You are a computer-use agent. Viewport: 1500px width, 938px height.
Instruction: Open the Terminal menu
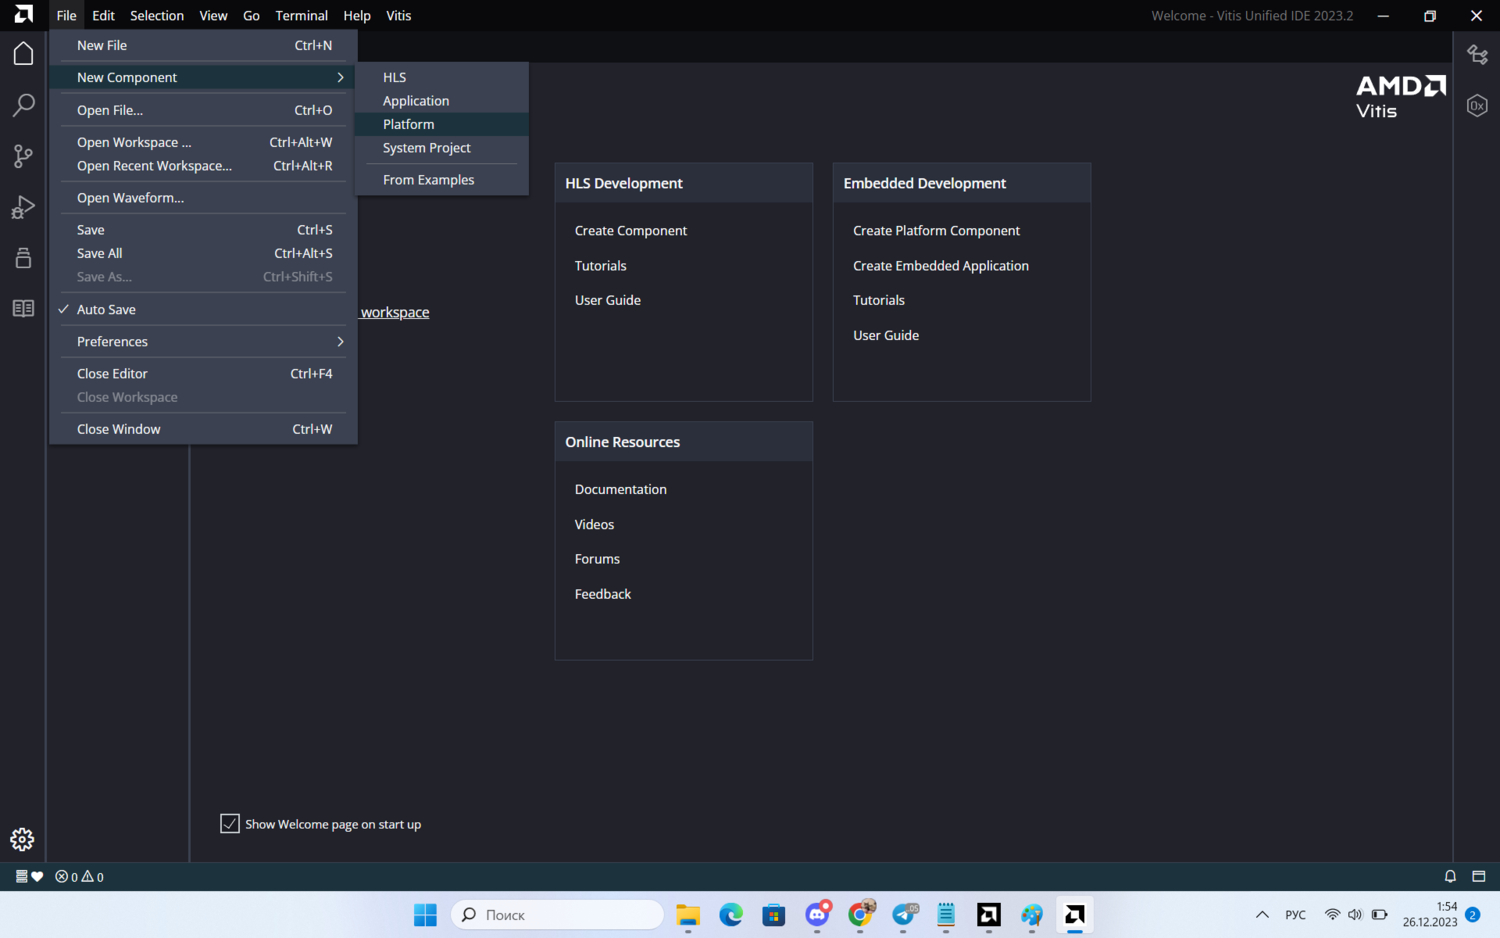coord(301,15)
